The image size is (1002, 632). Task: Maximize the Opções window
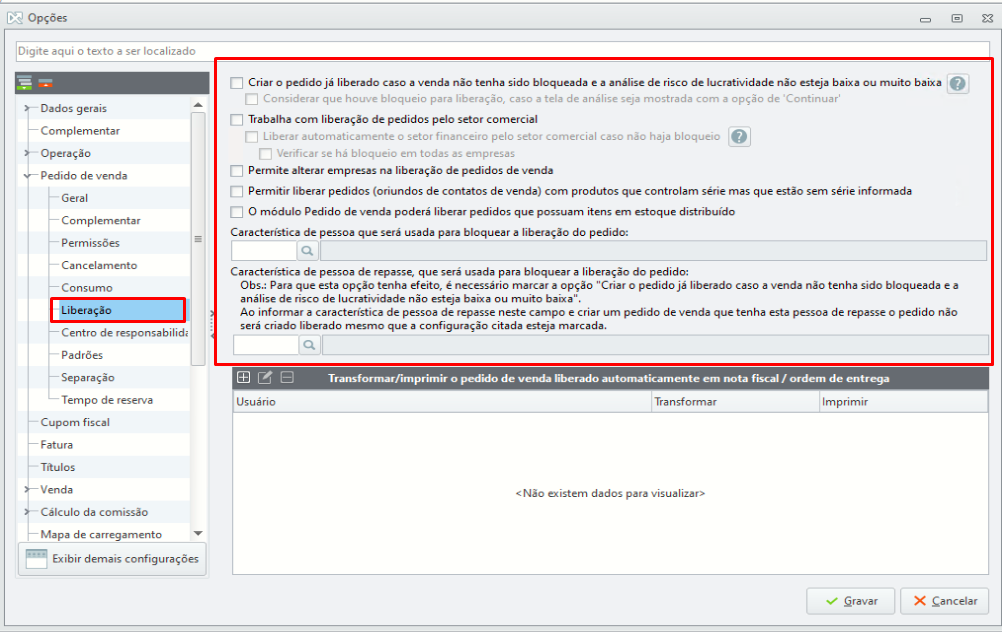(957, 18)
